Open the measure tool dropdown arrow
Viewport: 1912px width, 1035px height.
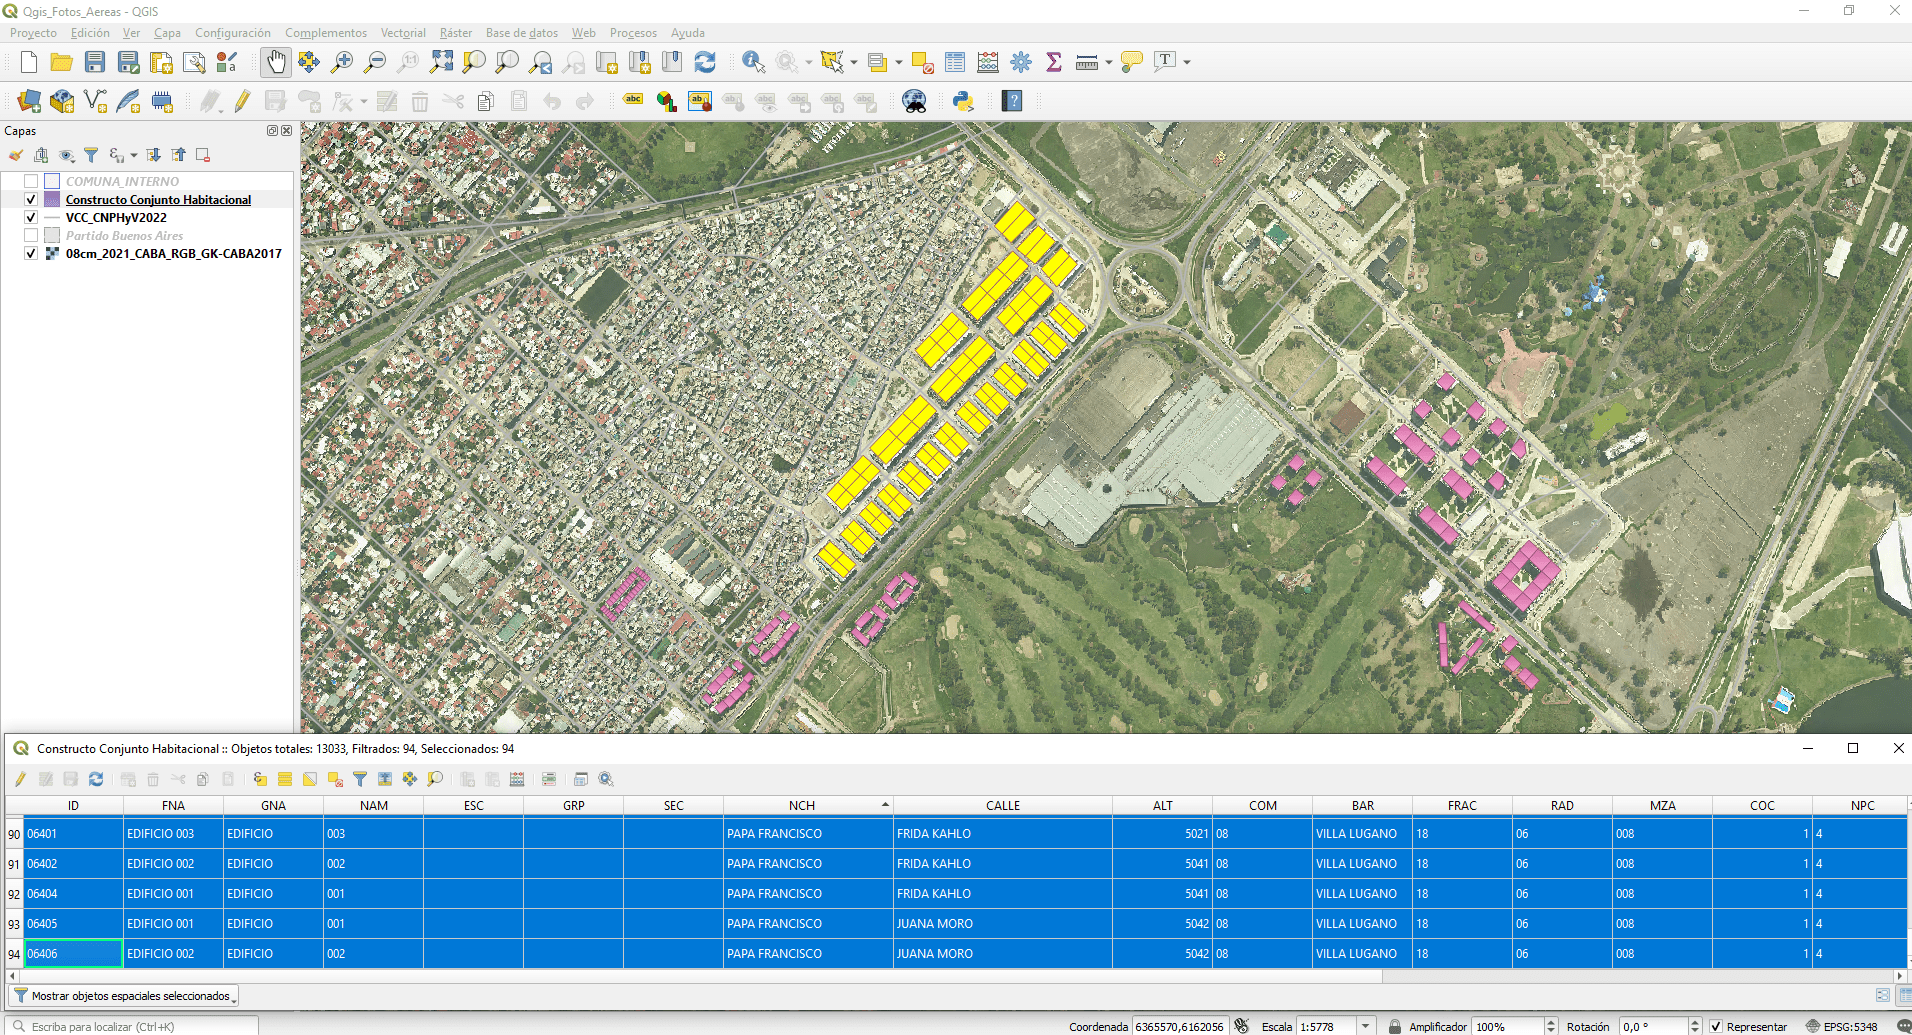pyautogui.click(x=1109, y=63)
